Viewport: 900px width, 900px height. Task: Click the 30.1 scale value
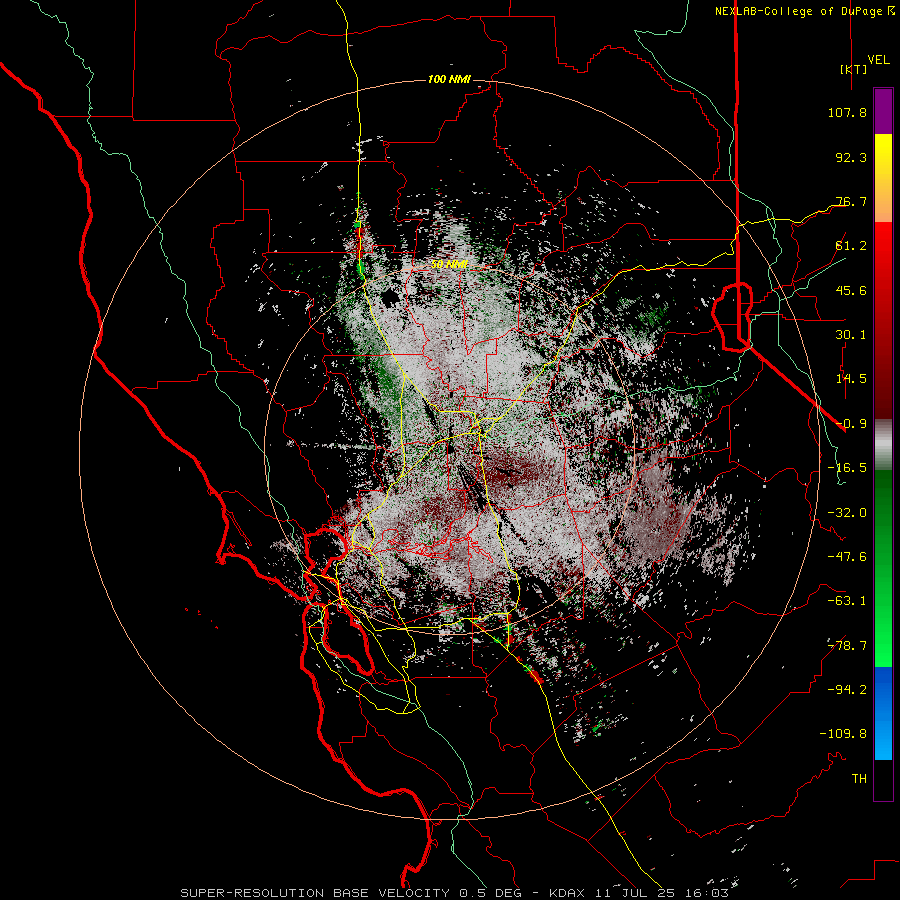tap(851, 335)
